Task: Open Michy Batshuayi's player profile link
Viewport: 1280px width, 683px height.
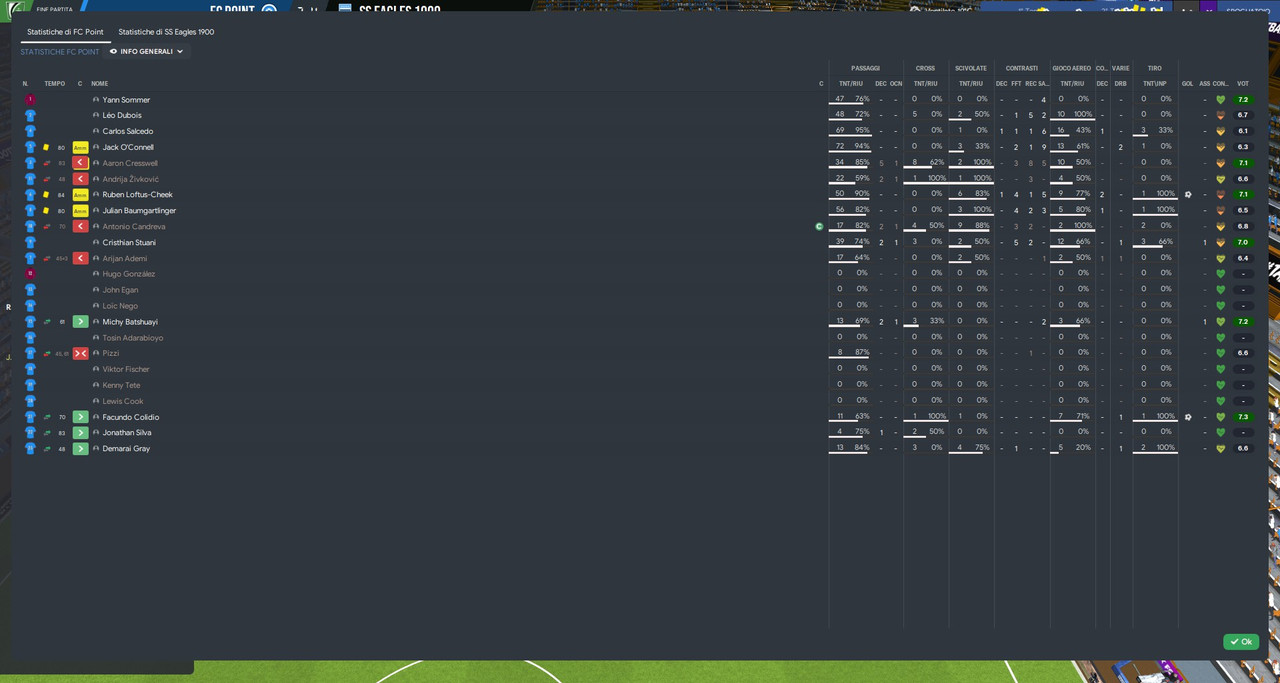Action: click(130, 322)
